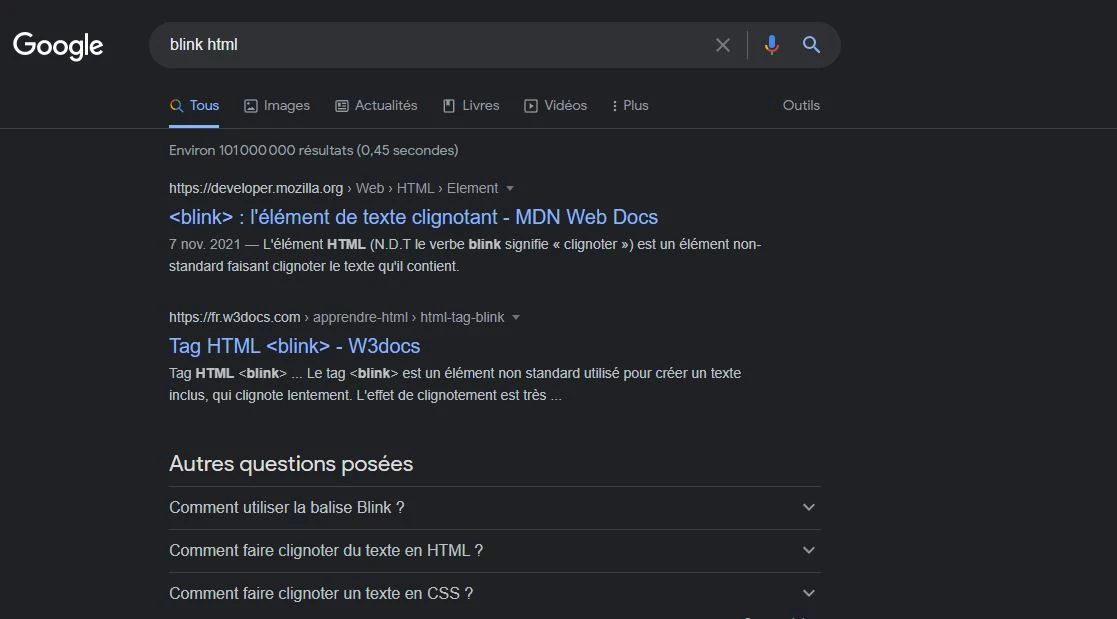
Task: Click the fr.w3docs.com URL breadcrumb
Action: pos(336,317)
